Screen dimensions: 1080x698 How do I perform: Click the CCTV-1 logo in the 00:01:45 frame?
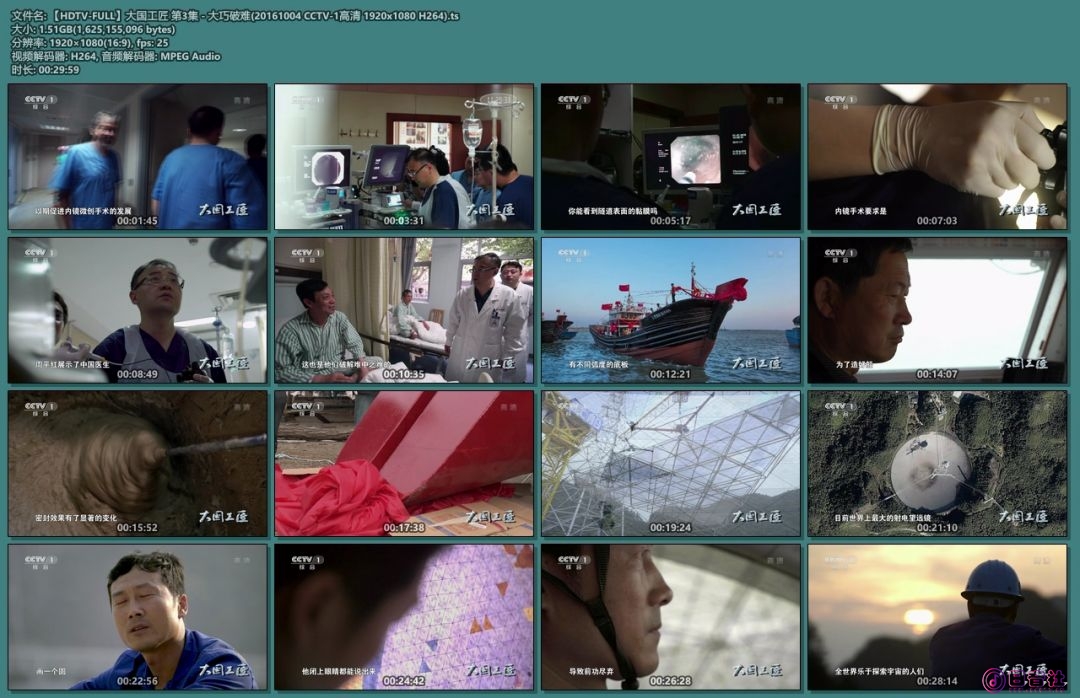coord(41,101)
